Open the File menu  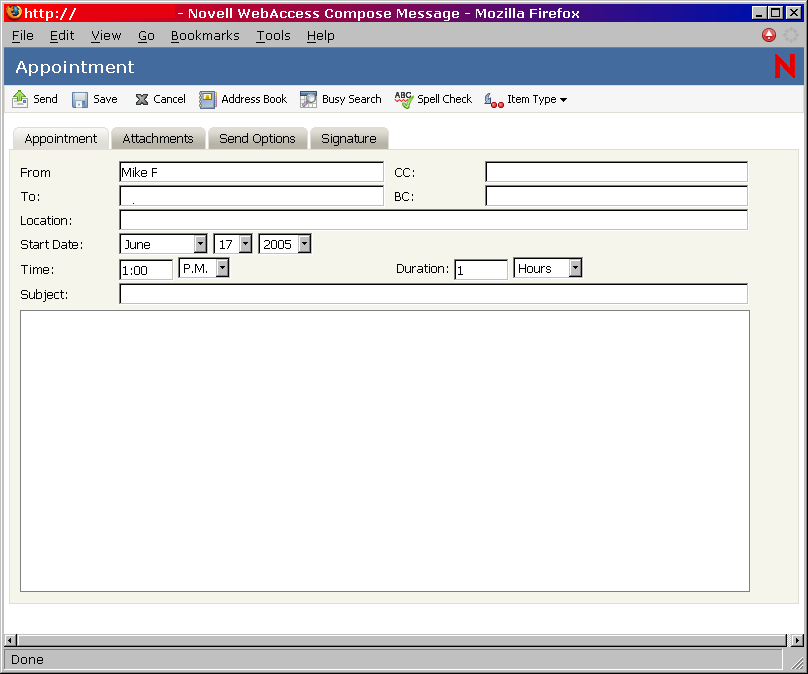point(23,36)
